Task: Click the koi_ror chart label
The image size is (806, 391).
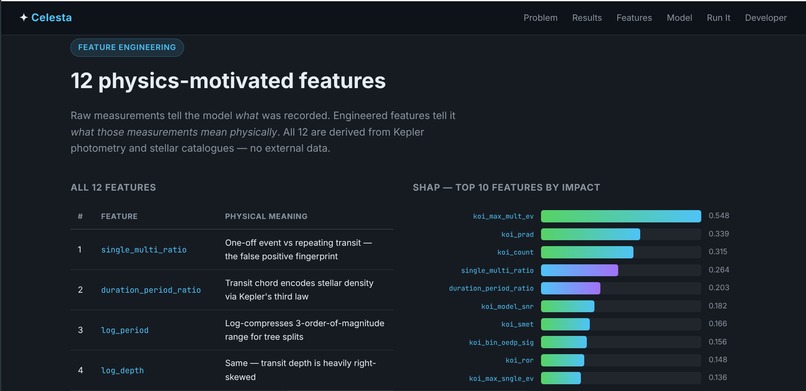Action: pos(520,360)
